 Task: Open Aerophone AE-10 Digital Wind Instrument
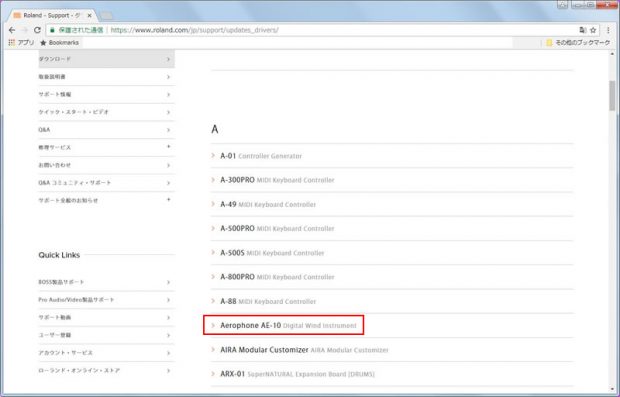pyautogui.click(x=288, y=325)
